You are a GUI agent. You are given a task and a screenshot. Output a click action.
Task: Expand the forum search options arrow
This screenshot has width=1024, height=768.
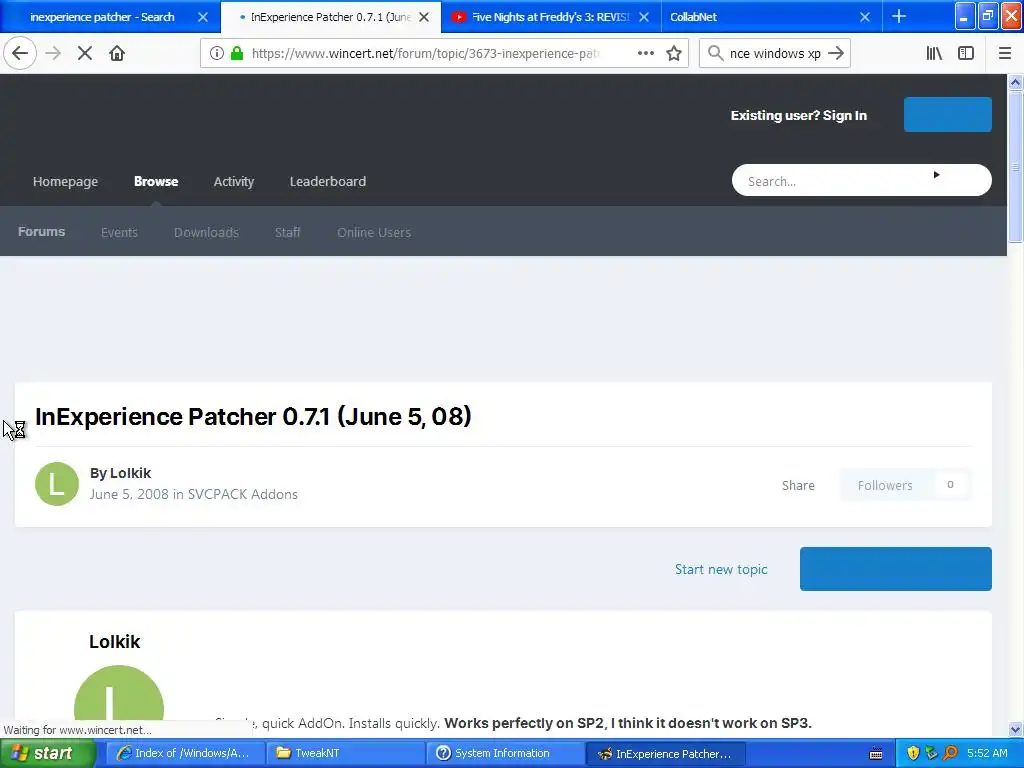click(x=936, y=174)
